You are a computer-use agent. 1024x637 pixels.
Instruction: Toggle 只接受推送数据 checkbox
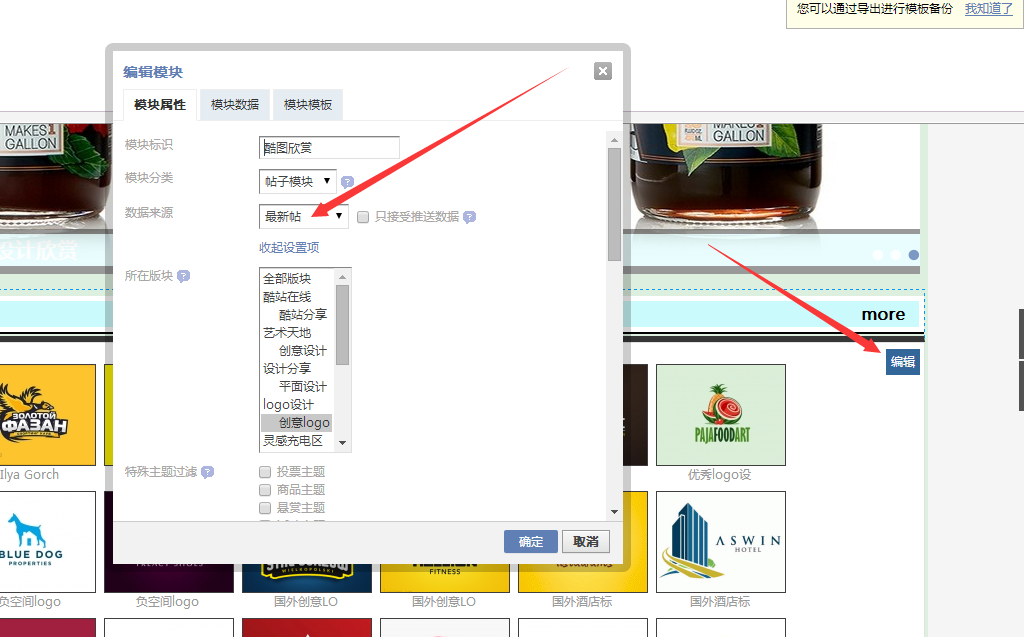(x=363, y=217)
